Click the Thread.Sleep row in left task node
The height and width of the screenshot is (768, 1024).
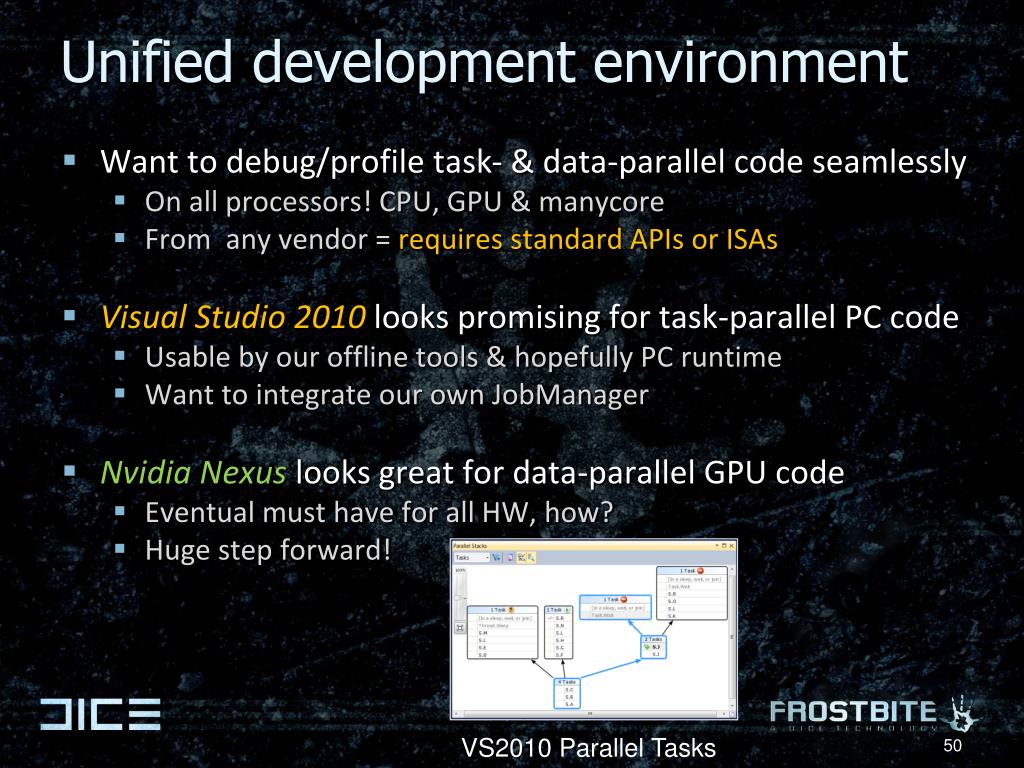click(503, 626)
